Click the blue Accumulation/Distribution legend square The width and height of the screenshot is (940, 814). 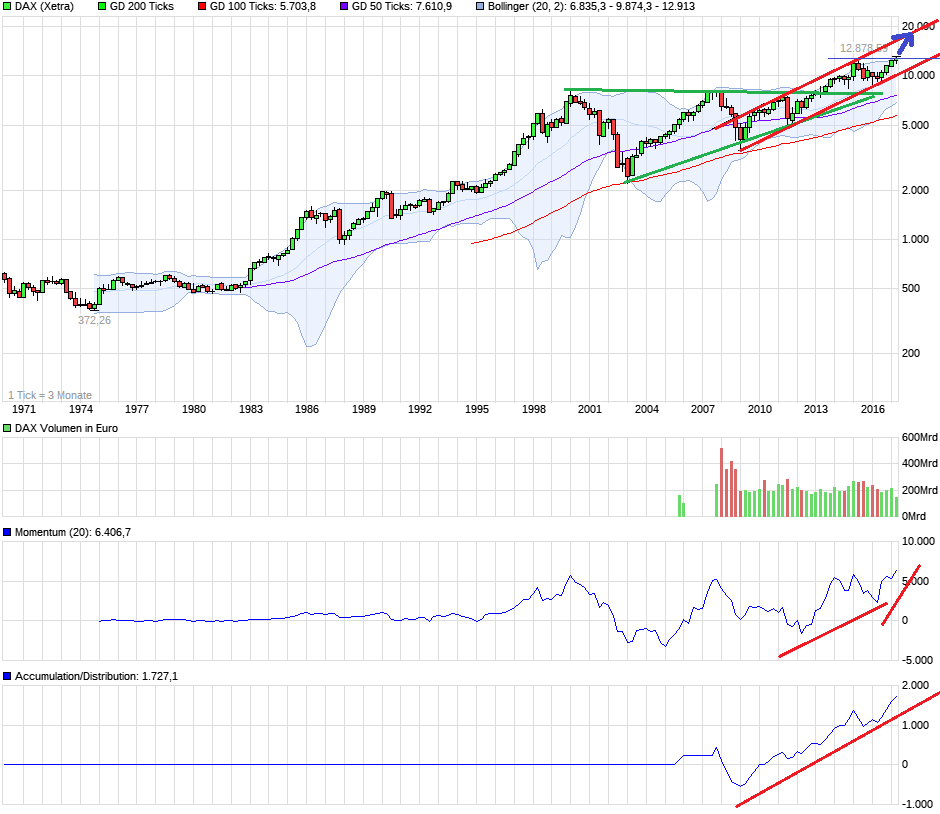[x=7, y=676]
